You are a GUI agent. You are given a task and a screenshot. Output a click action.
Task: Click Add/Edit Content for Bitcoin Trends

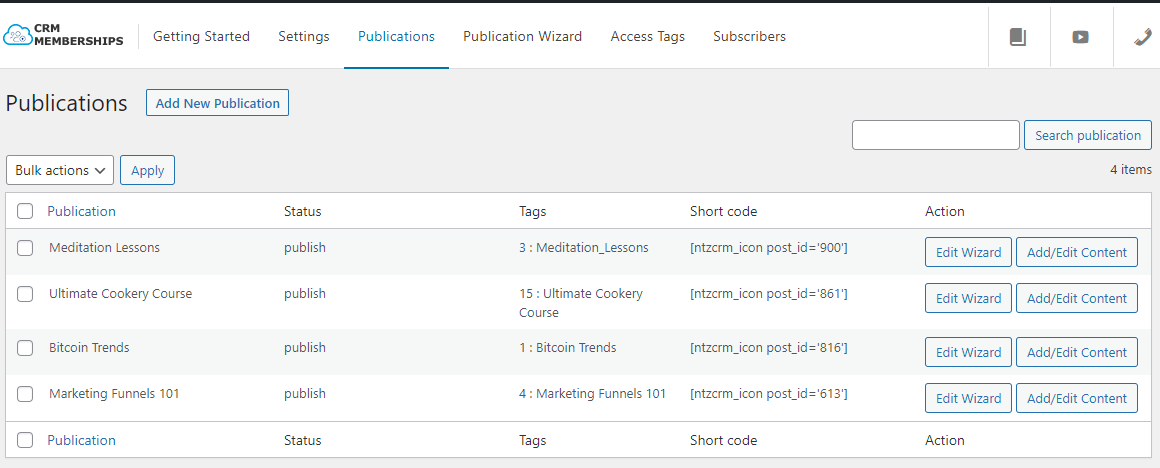coord(1076,353)
